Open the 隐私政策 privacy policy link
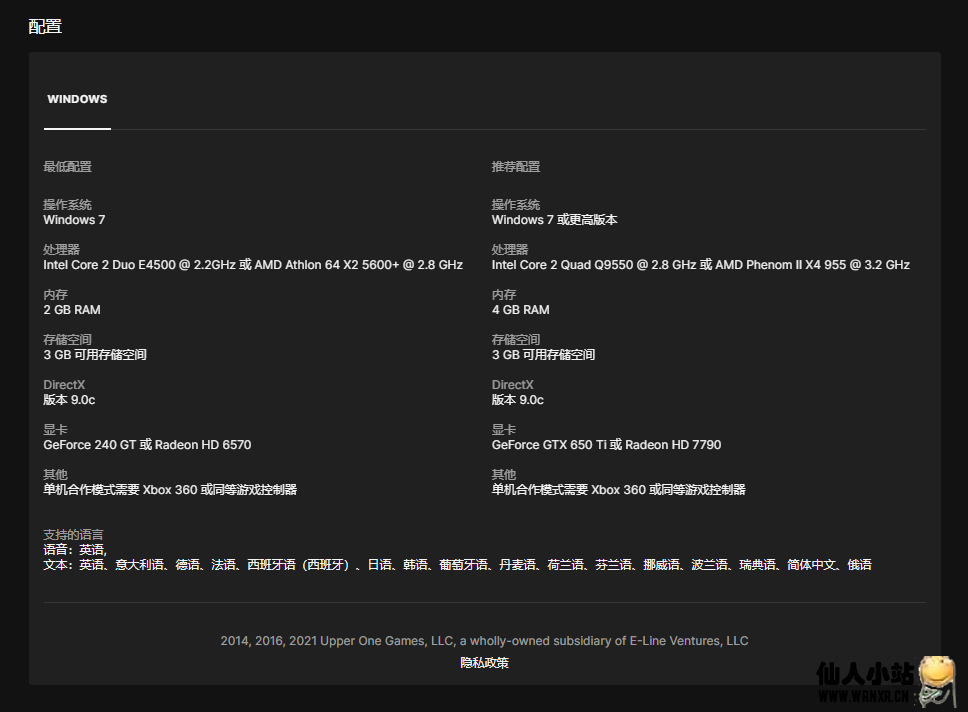The width and height of the screenshot is (968, 712). [484, 662]
